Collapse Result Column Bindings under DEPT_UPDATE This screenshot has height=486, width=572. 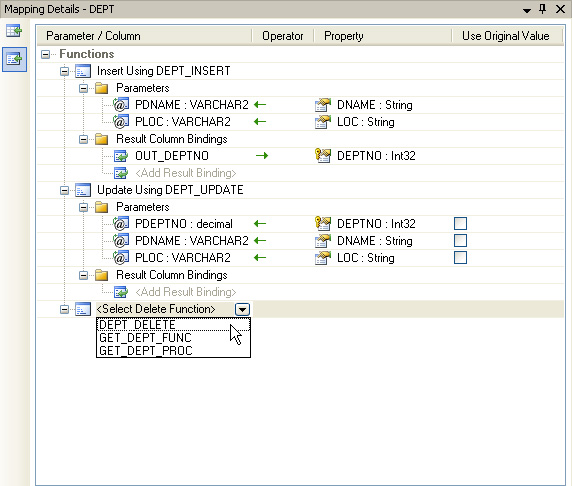click(83, 275)
